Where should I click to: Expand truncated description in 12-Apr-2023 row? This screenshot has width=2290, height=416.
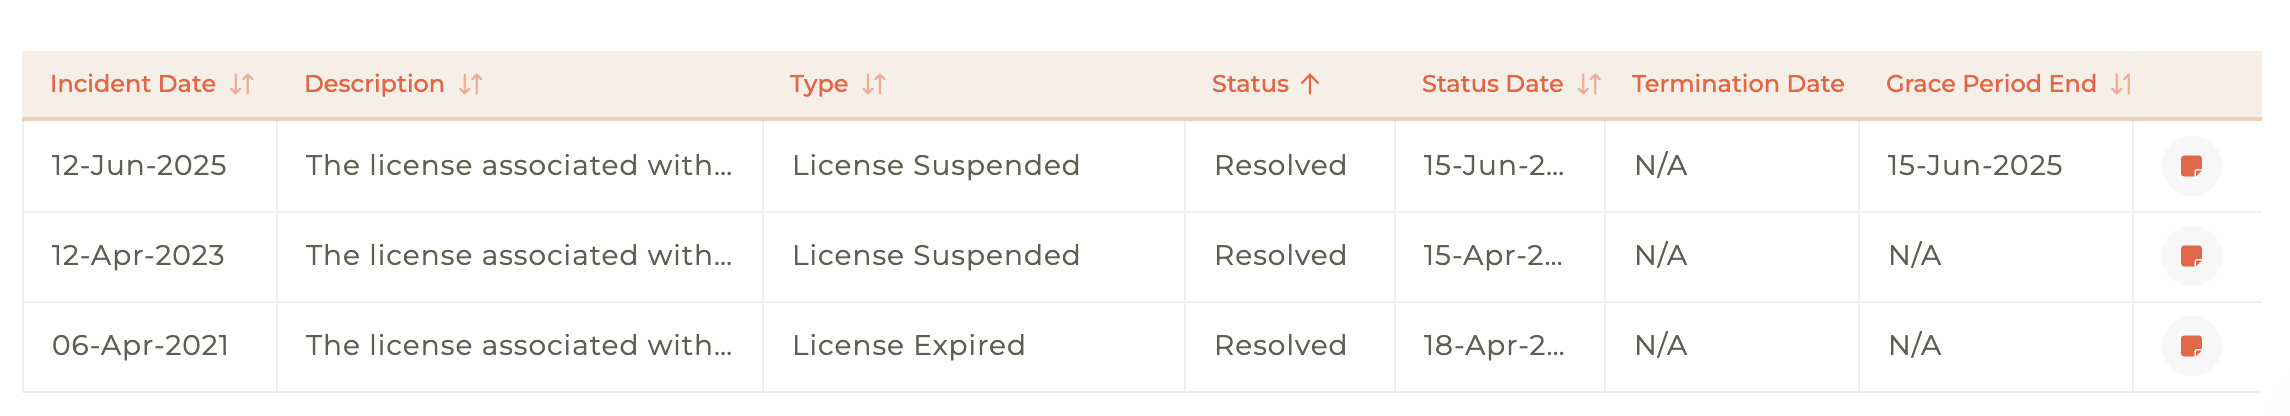[x=519, y=256]
